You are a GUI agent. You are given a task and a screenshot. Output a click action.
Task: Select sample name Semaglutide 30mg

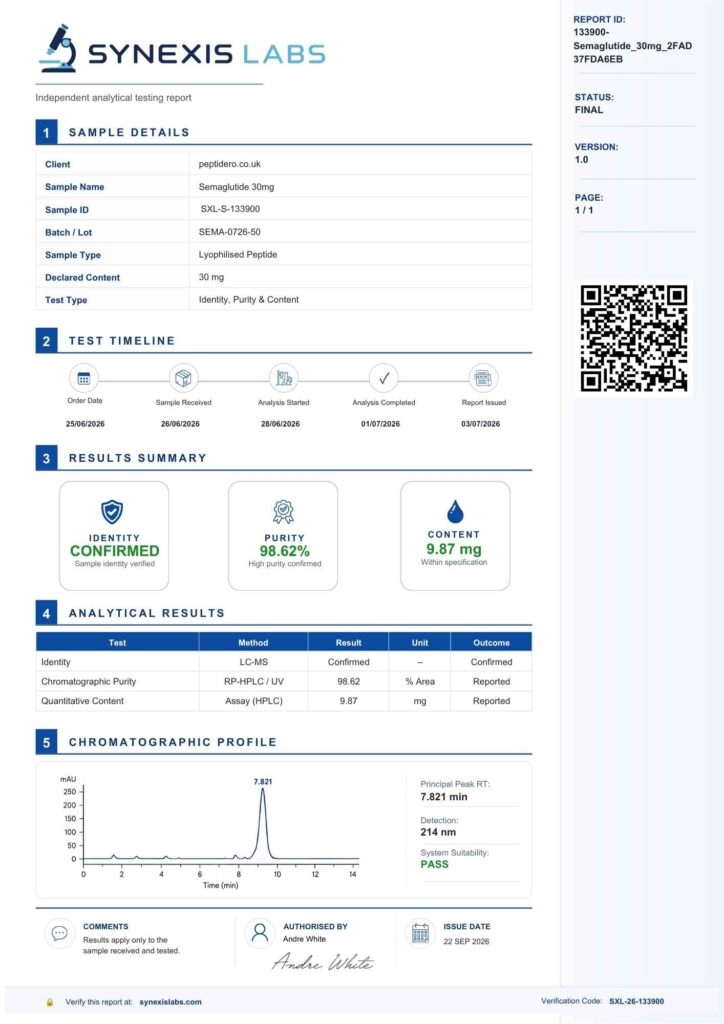[236, 187]
